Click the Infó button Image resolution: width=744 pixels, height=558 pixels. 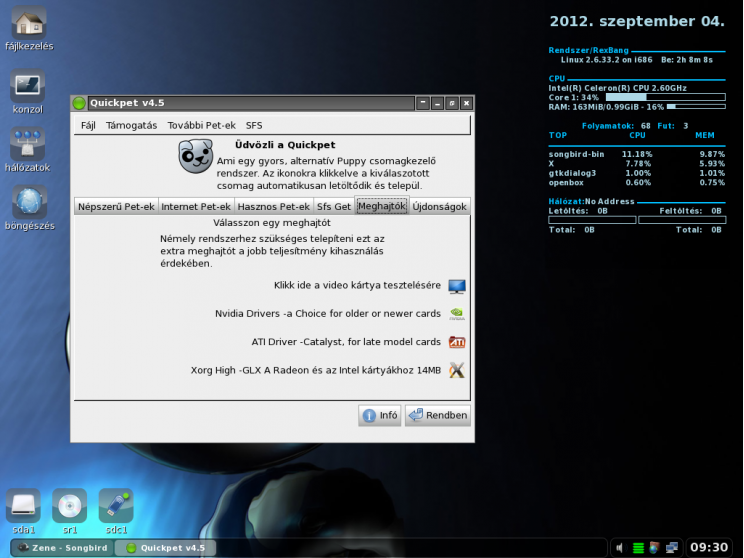click(380, 415)
